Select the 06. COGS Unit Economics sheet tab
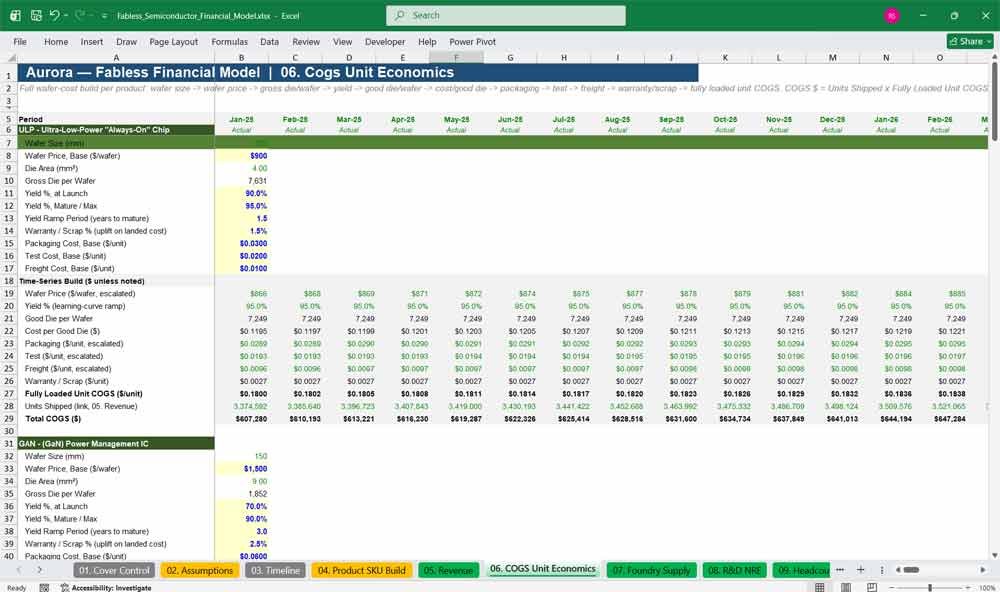Image resolution: width=1000 pixels, height=592 pixels. 543,569
